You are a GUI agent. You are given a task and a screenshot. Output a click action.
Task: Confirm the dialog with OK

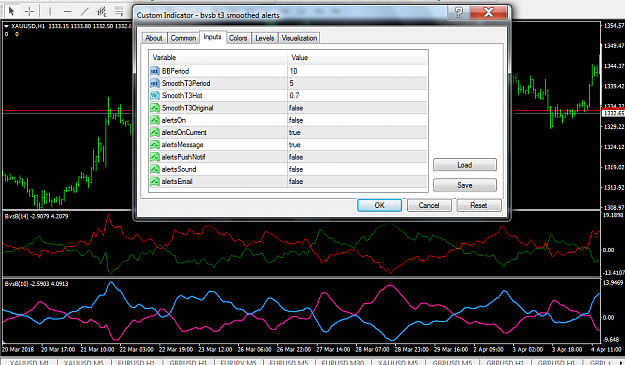[379, 205]
